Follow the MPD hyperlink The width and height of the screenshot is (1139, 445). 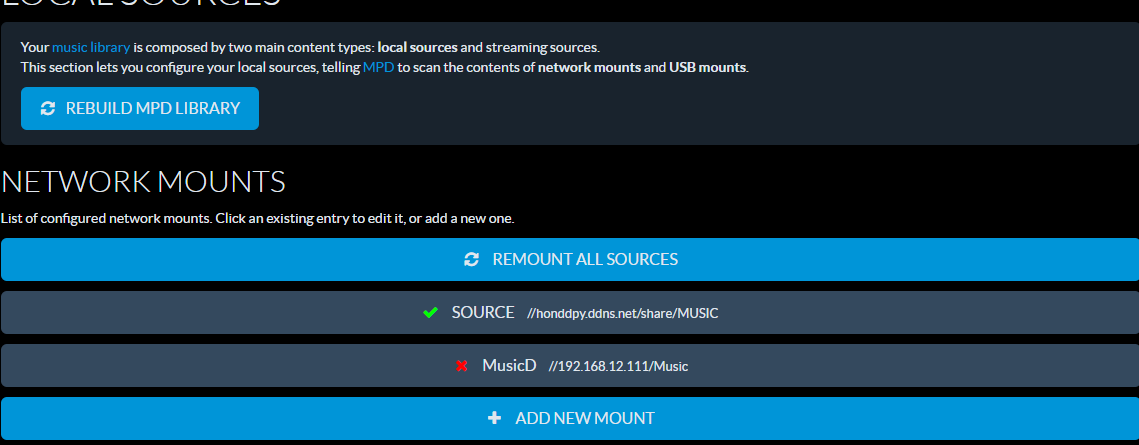pos(378,68)
